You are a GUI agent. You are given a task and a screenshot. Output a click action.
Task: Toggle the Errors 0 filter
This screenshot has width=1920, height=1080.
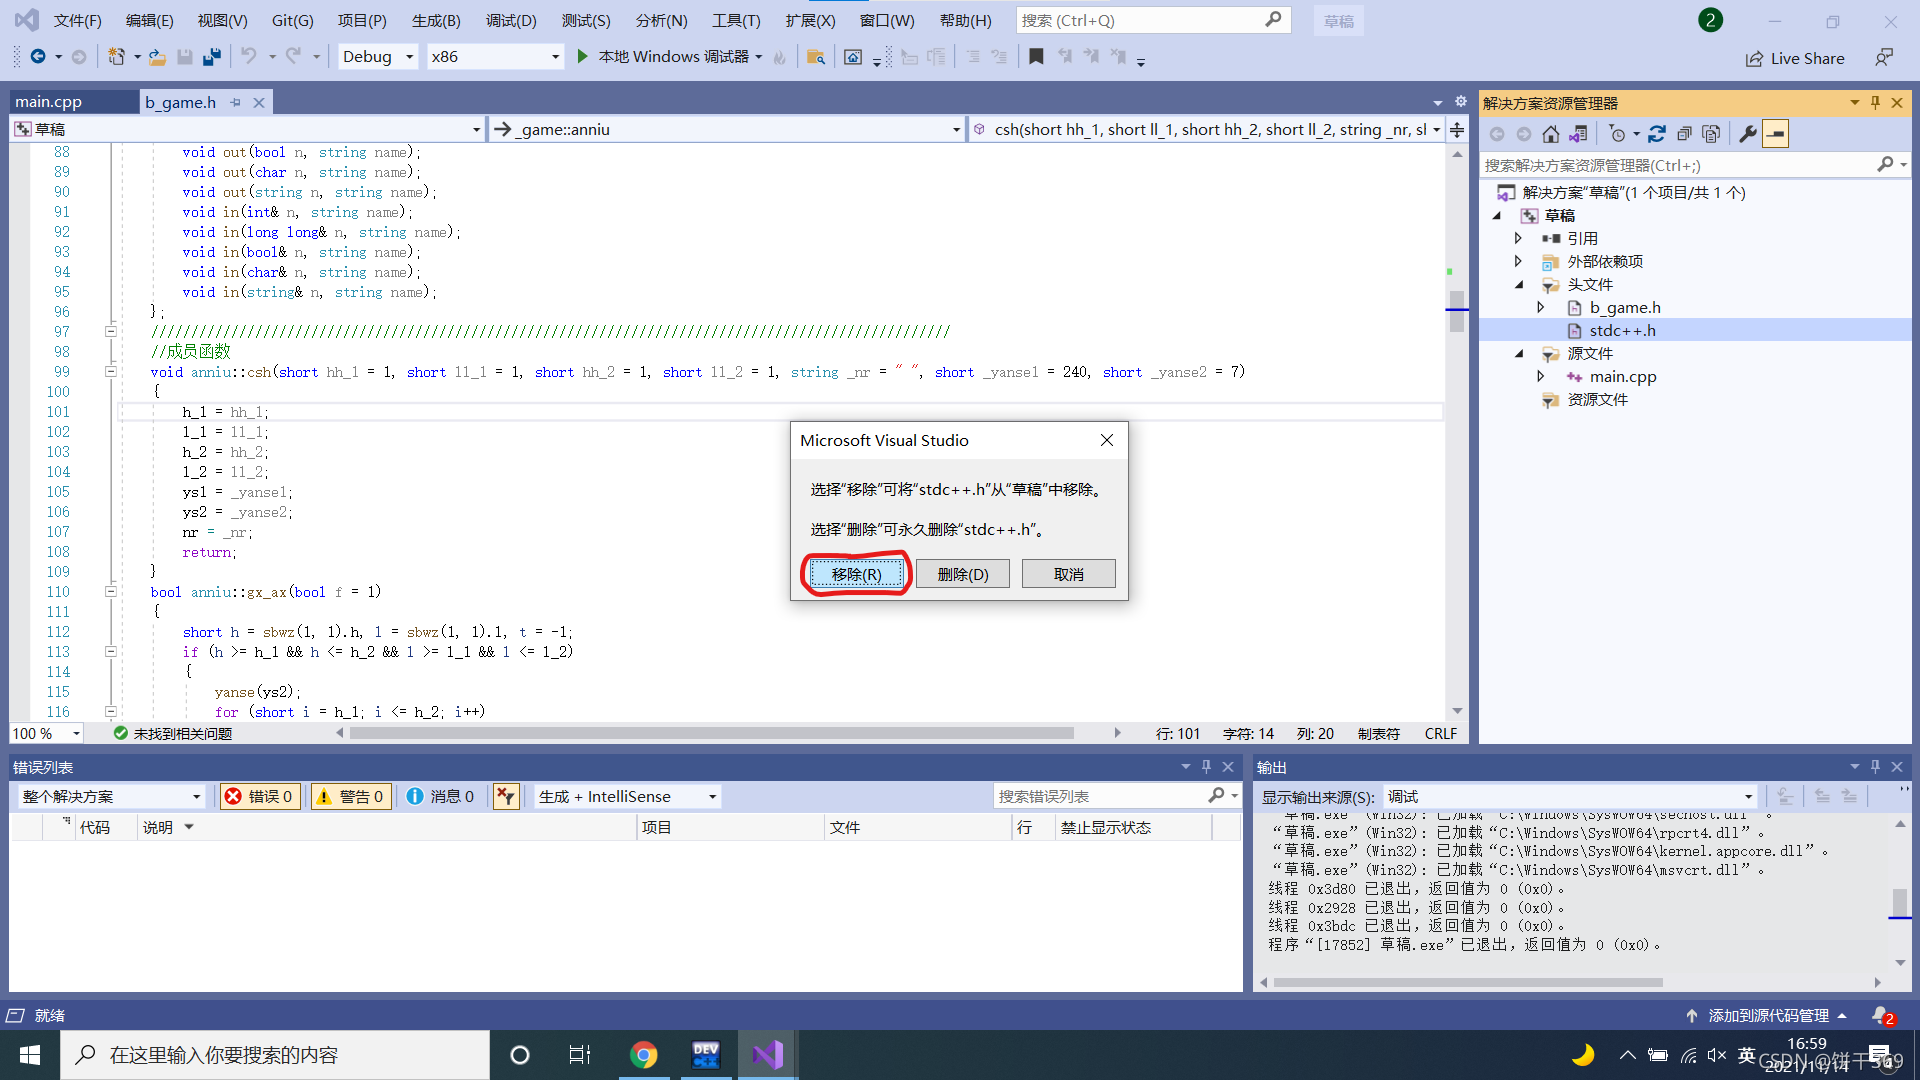click(260, 797)
